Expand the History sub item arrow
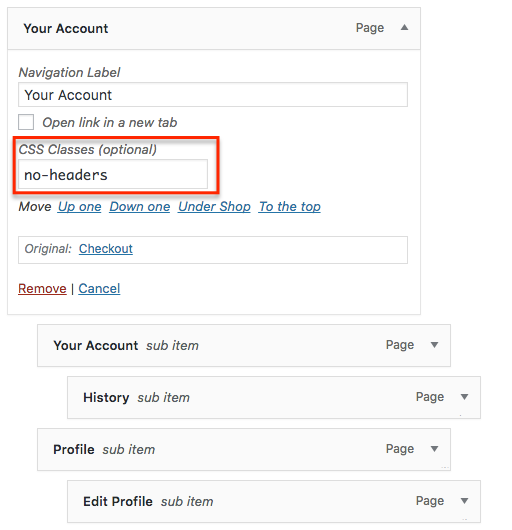Screen dimensions: 512x530 (x=464, y=397)
